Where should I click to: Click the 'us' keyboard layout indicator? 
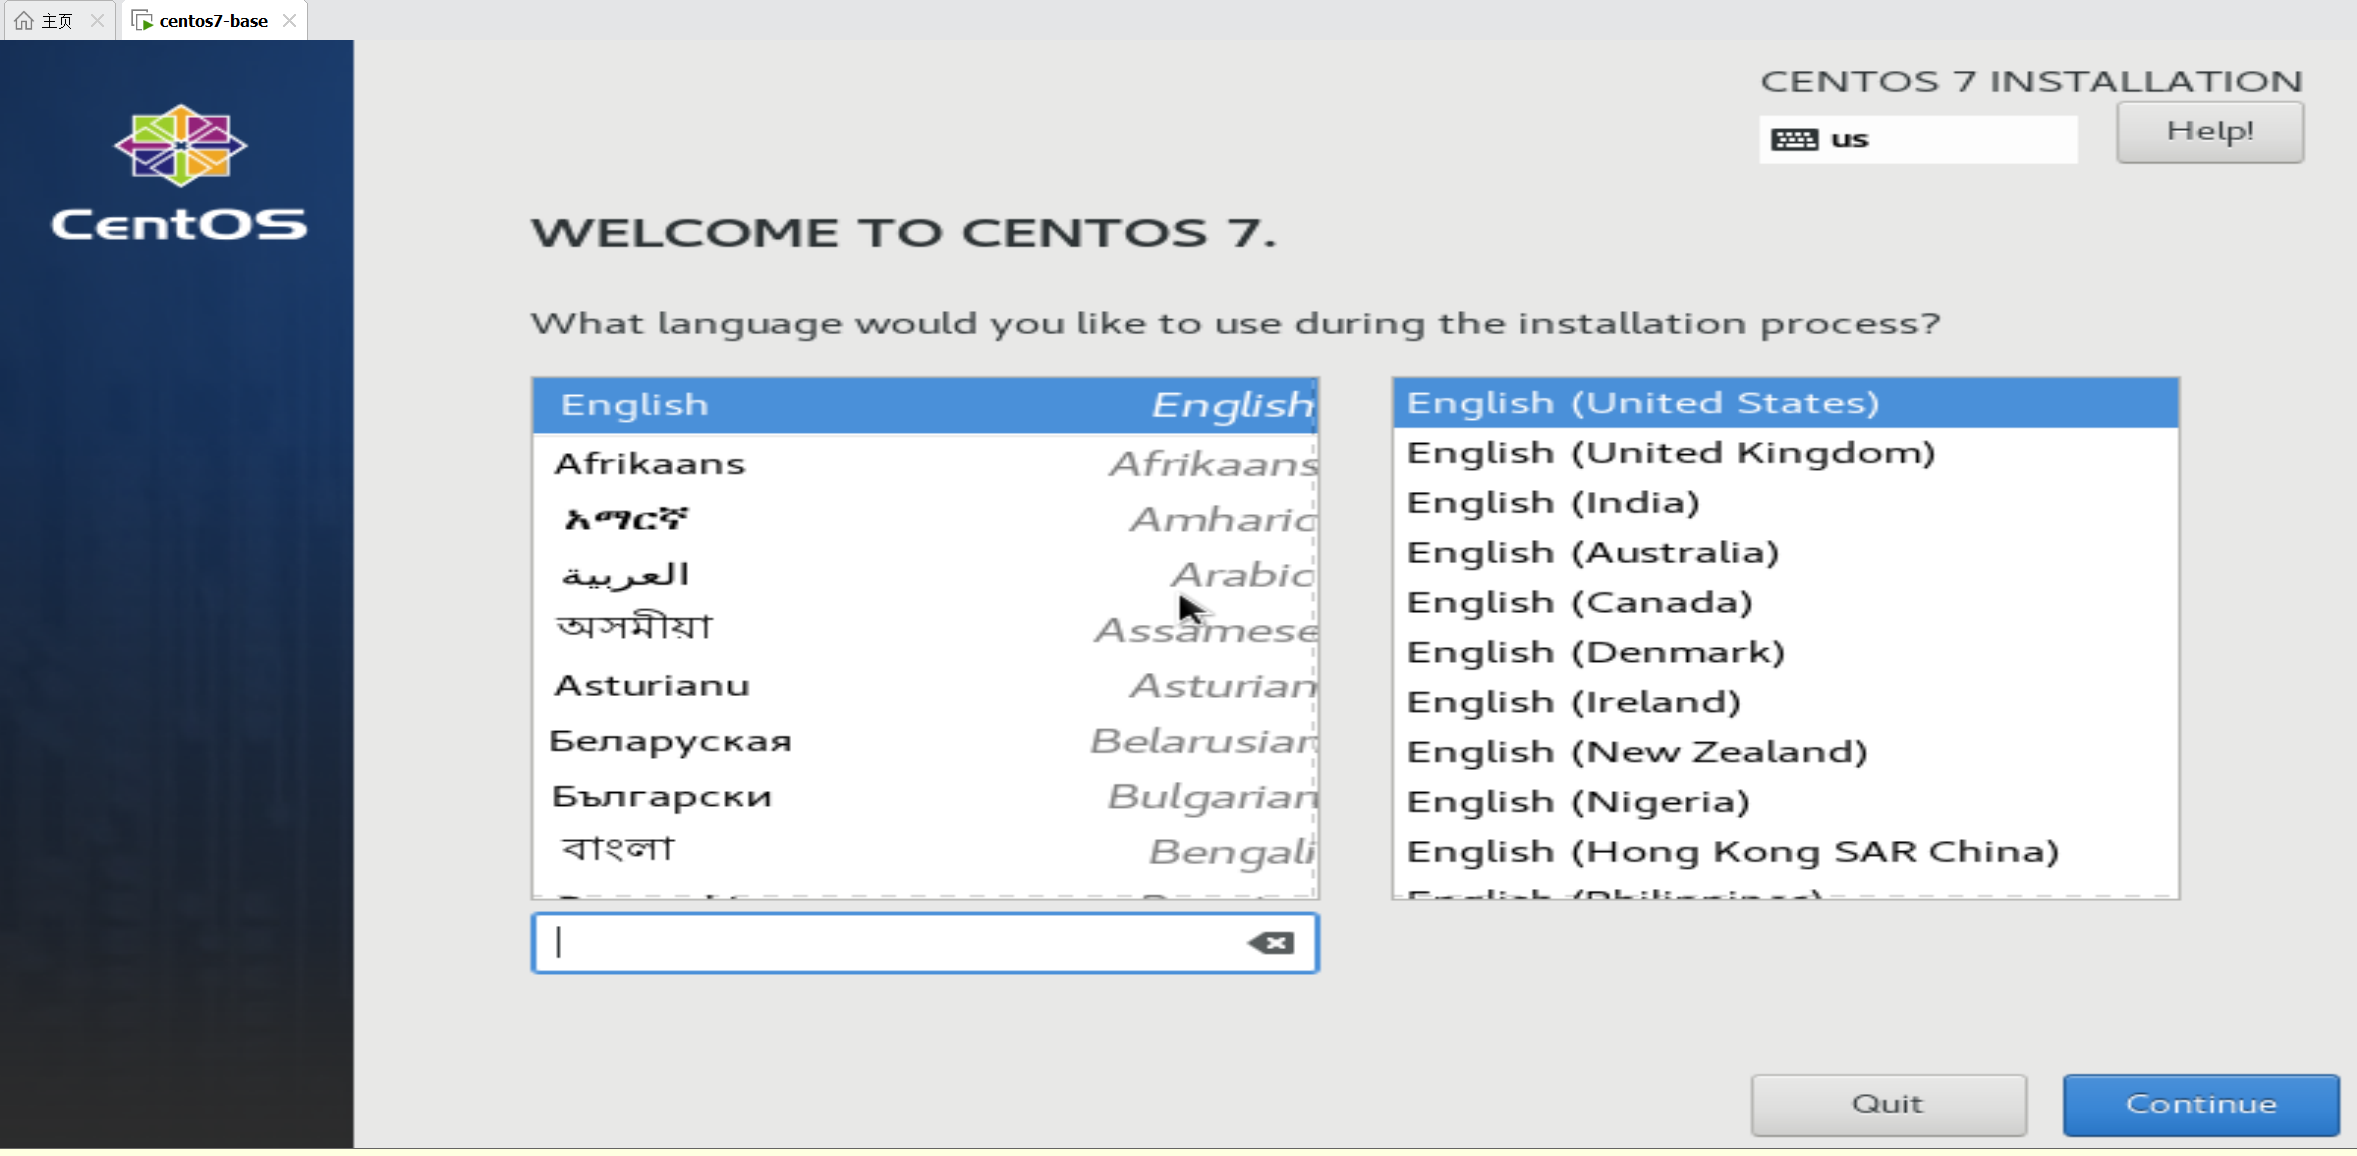coord(1918,139)
